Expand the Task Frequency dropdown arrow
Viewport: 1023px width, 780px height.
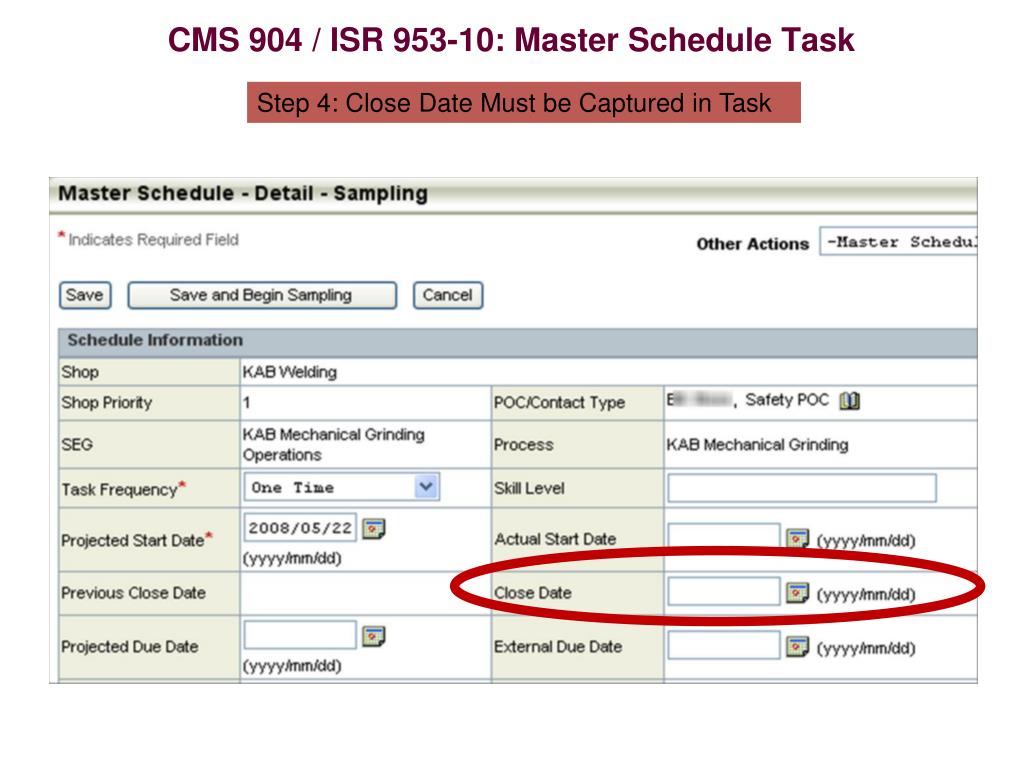(x=426, y=487)
